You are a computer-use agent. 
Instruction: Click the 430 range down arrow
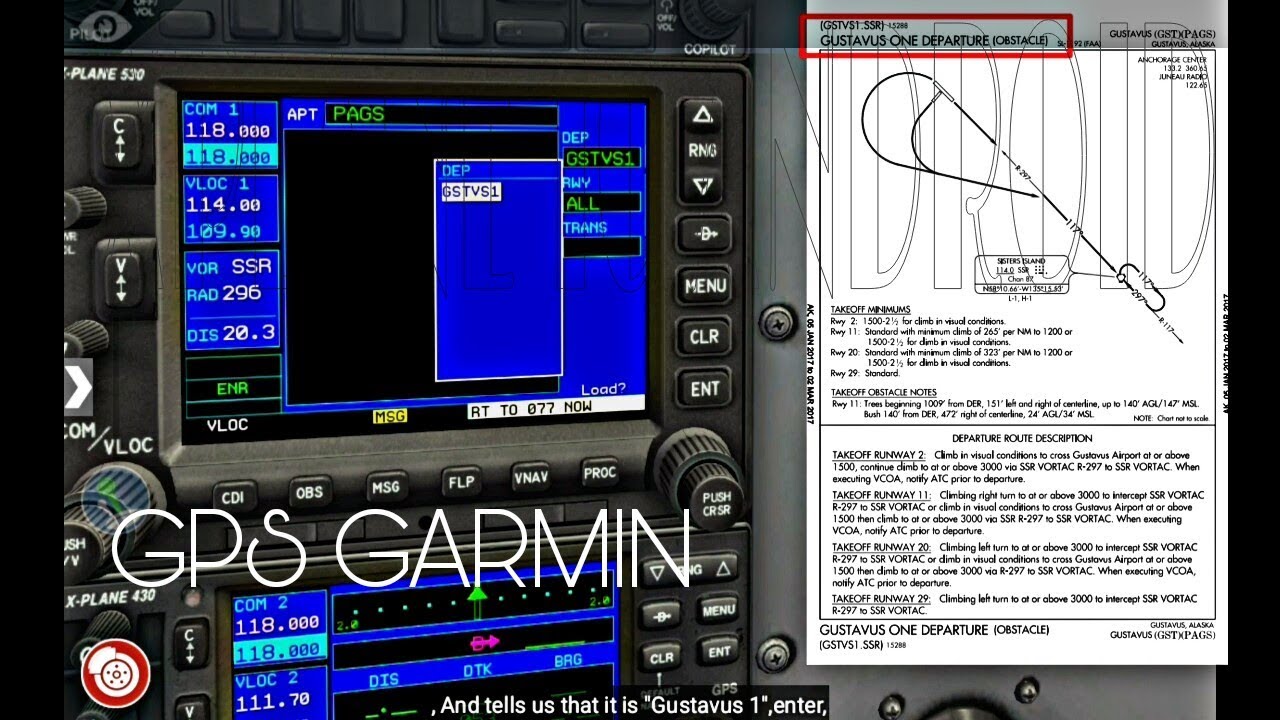point(658,573)
